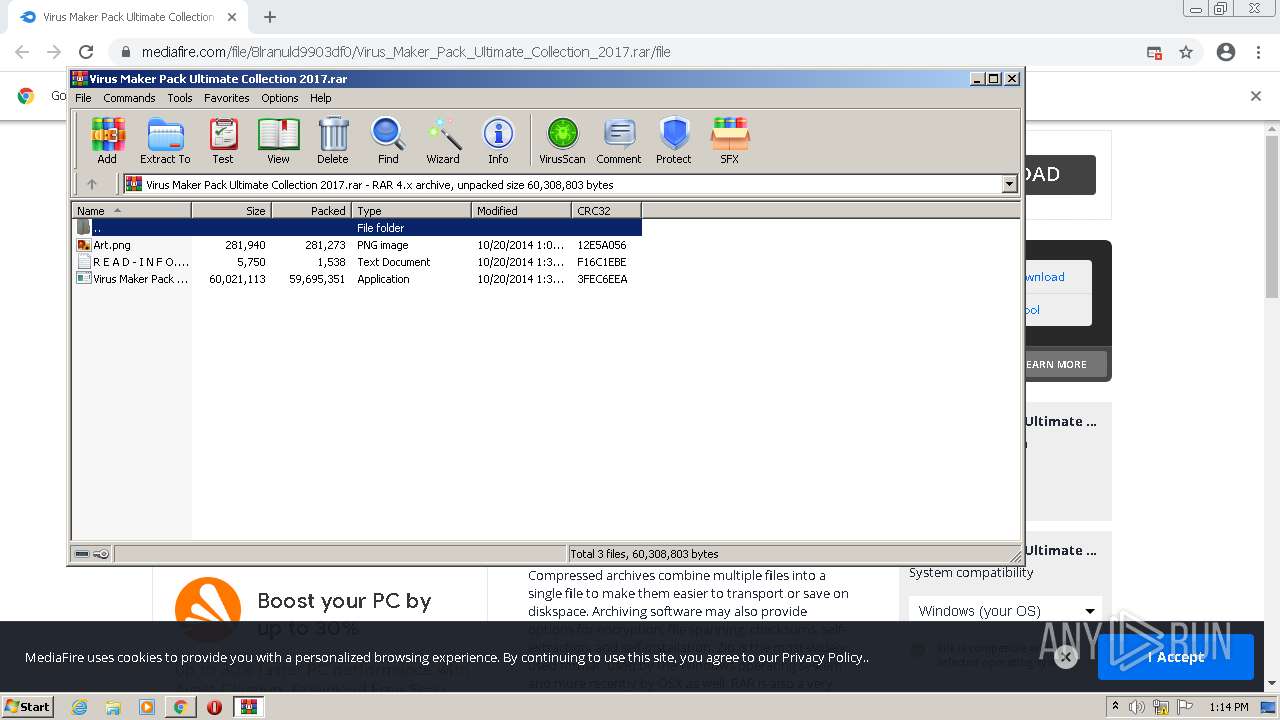Click the Delete trash icon

tap(333, 140)
